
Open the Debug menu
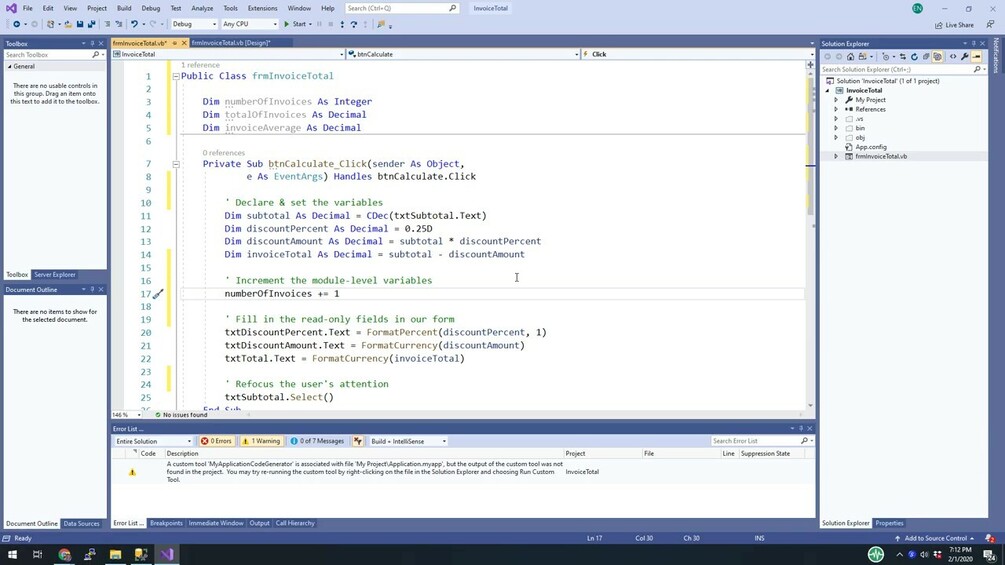(x=151, y=8)
